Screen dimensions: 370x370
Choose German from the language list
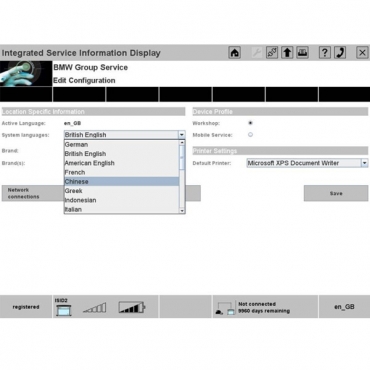coord(122,145)
